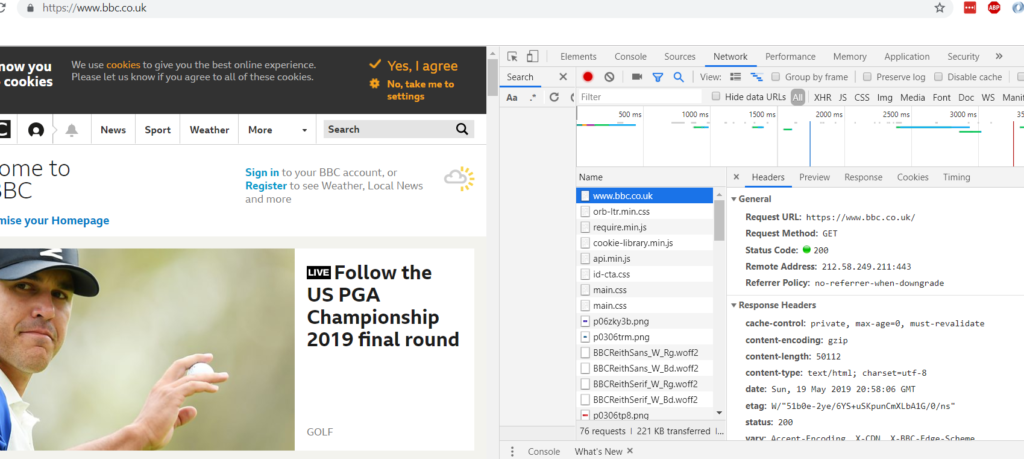View the Response tab of request

click(x=863, y=177)
